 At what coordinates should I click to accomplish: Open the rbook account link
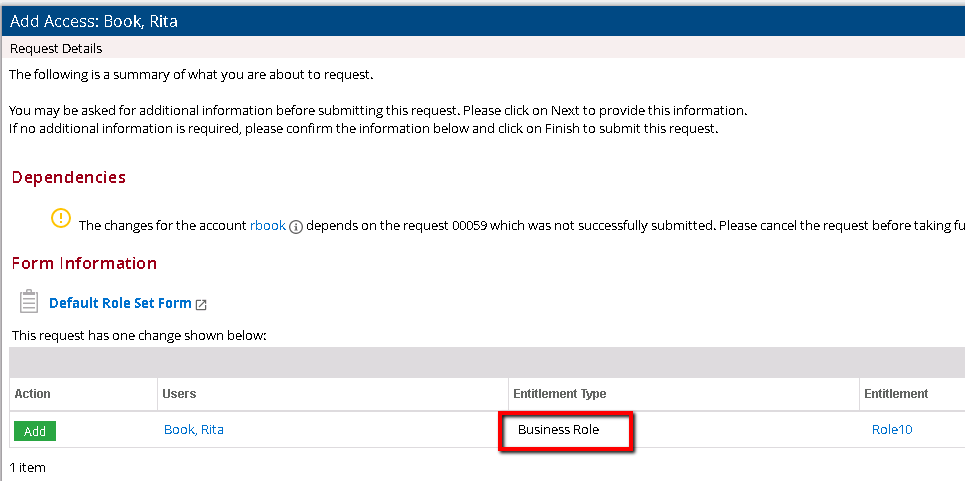[267, 226]
